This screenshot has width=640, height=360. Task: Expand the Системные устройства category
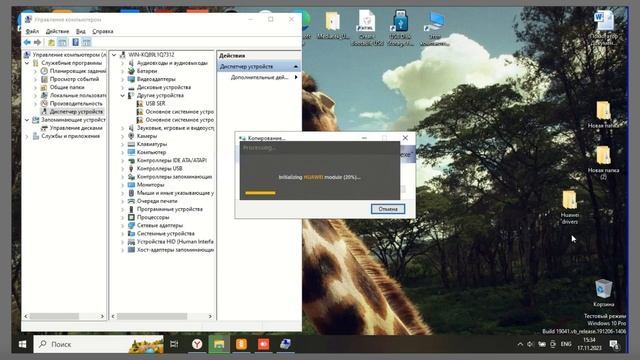[122, 233]
